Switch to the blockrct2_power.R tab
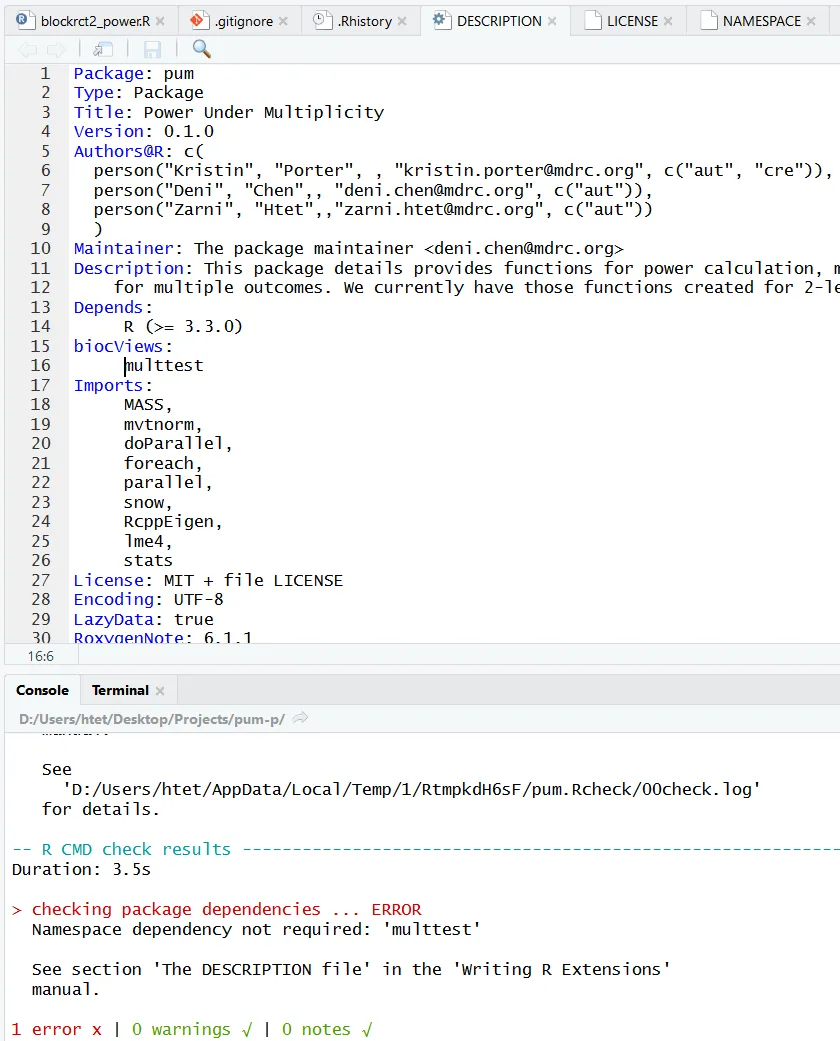This screenshot has width=840, height=1041. (95, 21)
